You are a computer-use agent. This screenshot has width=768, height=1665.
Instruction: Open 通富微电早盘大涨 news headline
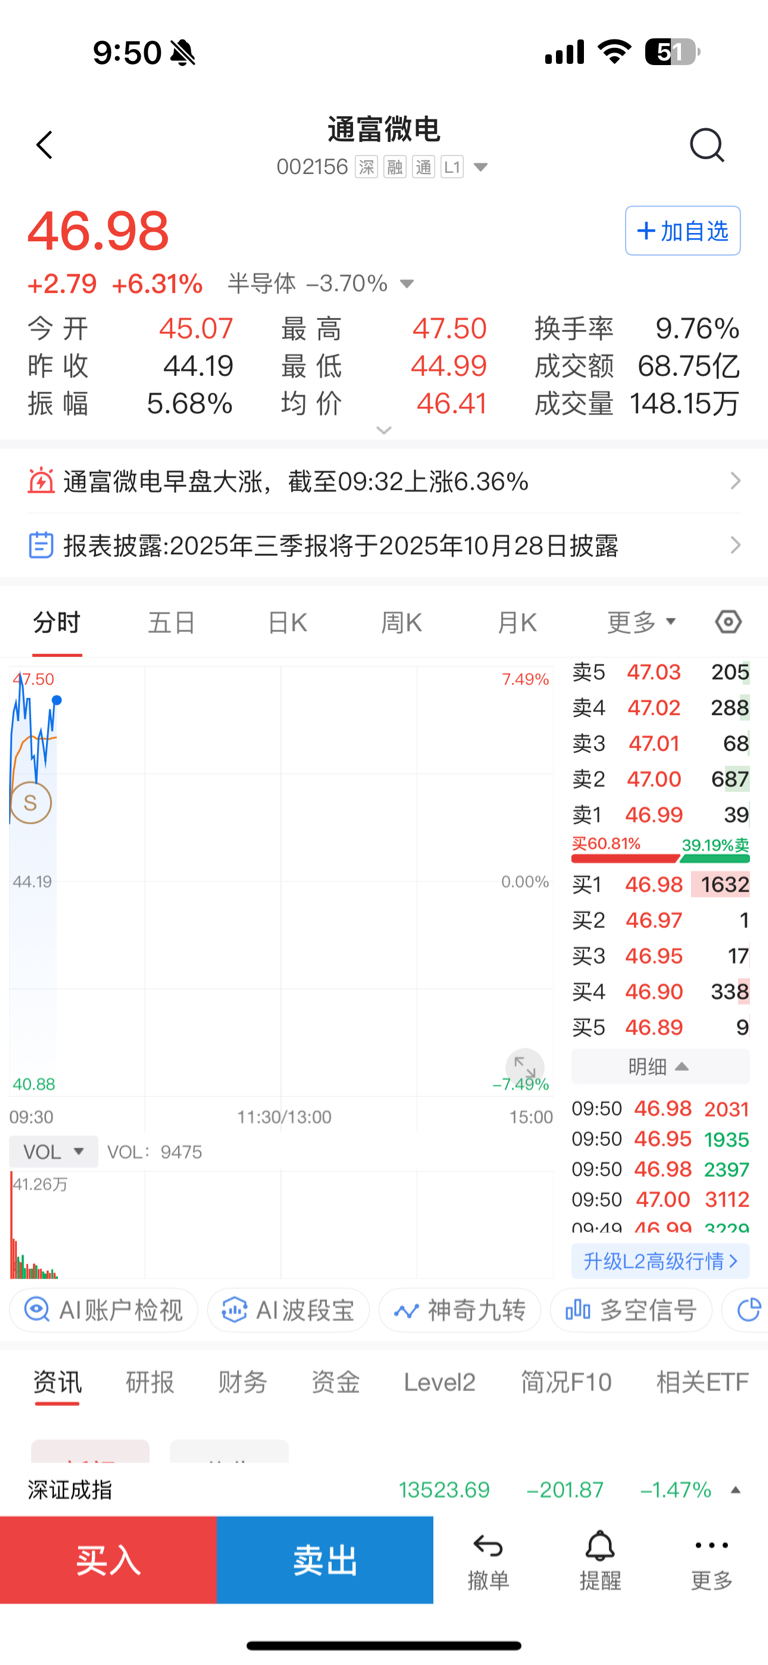pyautogui.click(x=296, y=481)
